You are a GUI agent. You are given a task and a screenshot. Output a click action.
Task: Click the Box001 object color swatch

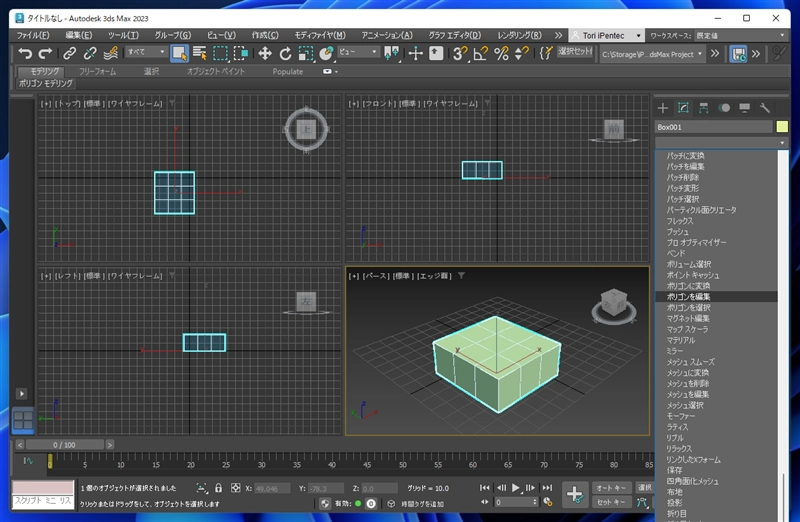[782, 127]
